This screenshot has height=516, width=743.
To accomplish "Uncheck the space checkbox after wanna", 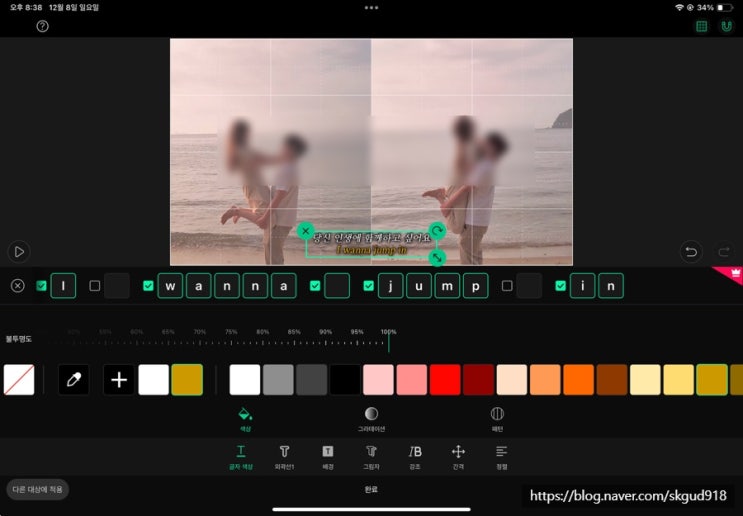I will pyautogui.click(x=315, y=286).
